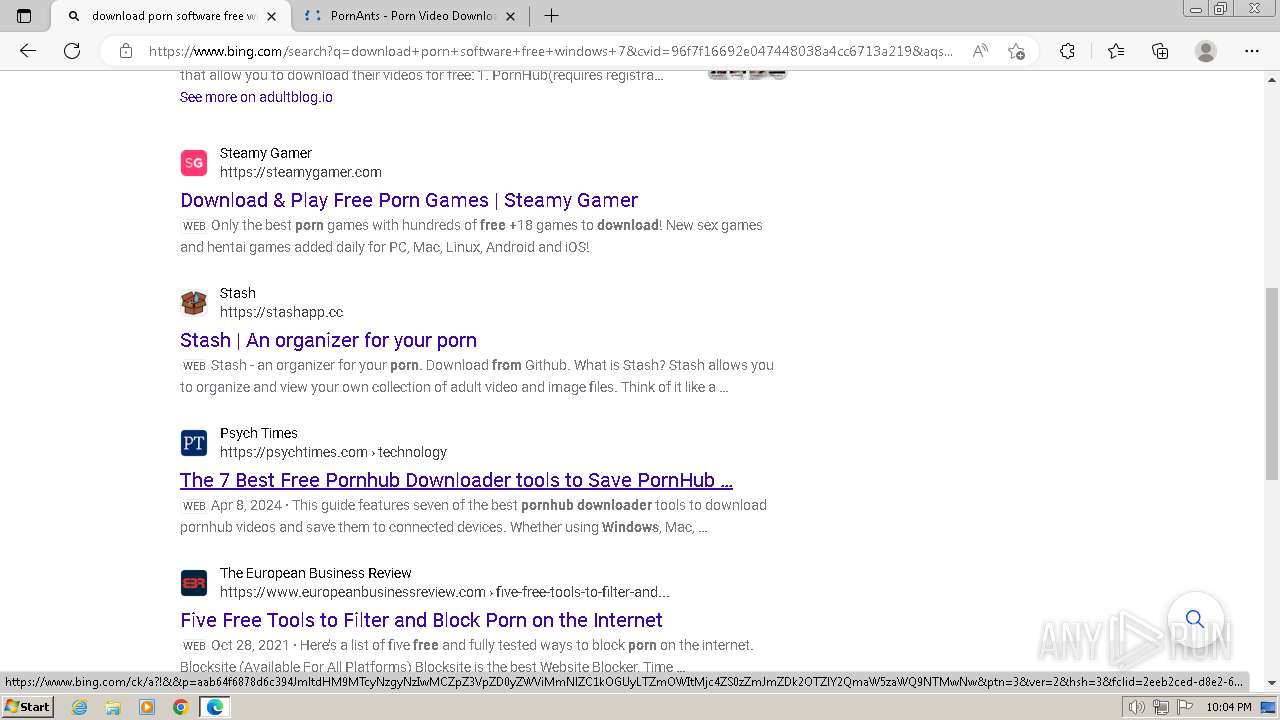Open the Windows Start menu
Image resolution: width=1280 pixels, height=720 pixels.
[x=27, y=707]
